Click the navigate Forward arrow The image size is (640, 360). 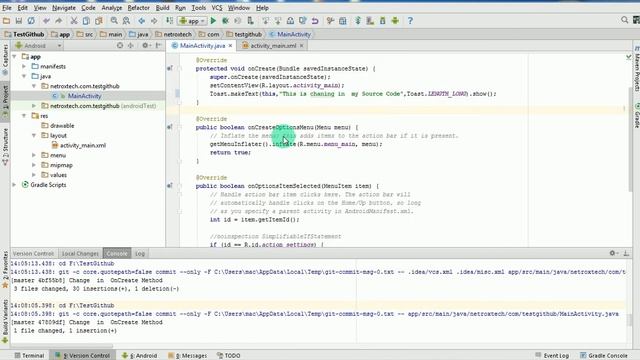click(154, 21)
